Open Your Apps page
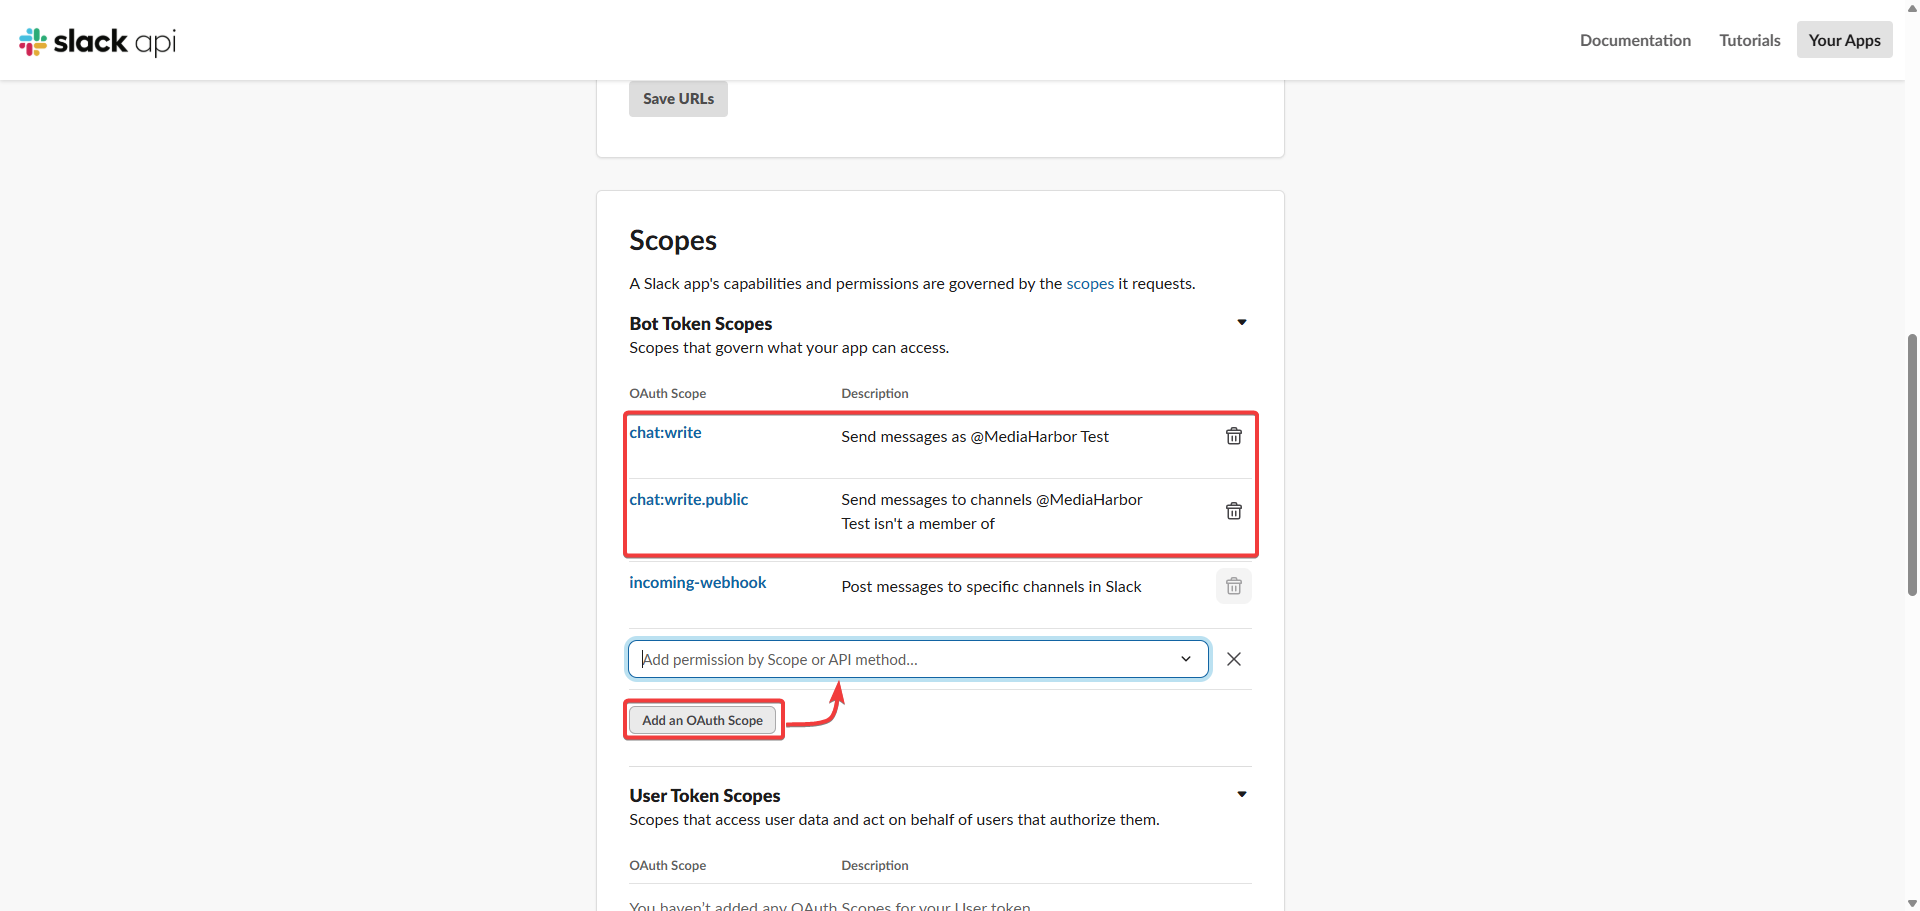The image size is (1920, 911). (1844, 40)
